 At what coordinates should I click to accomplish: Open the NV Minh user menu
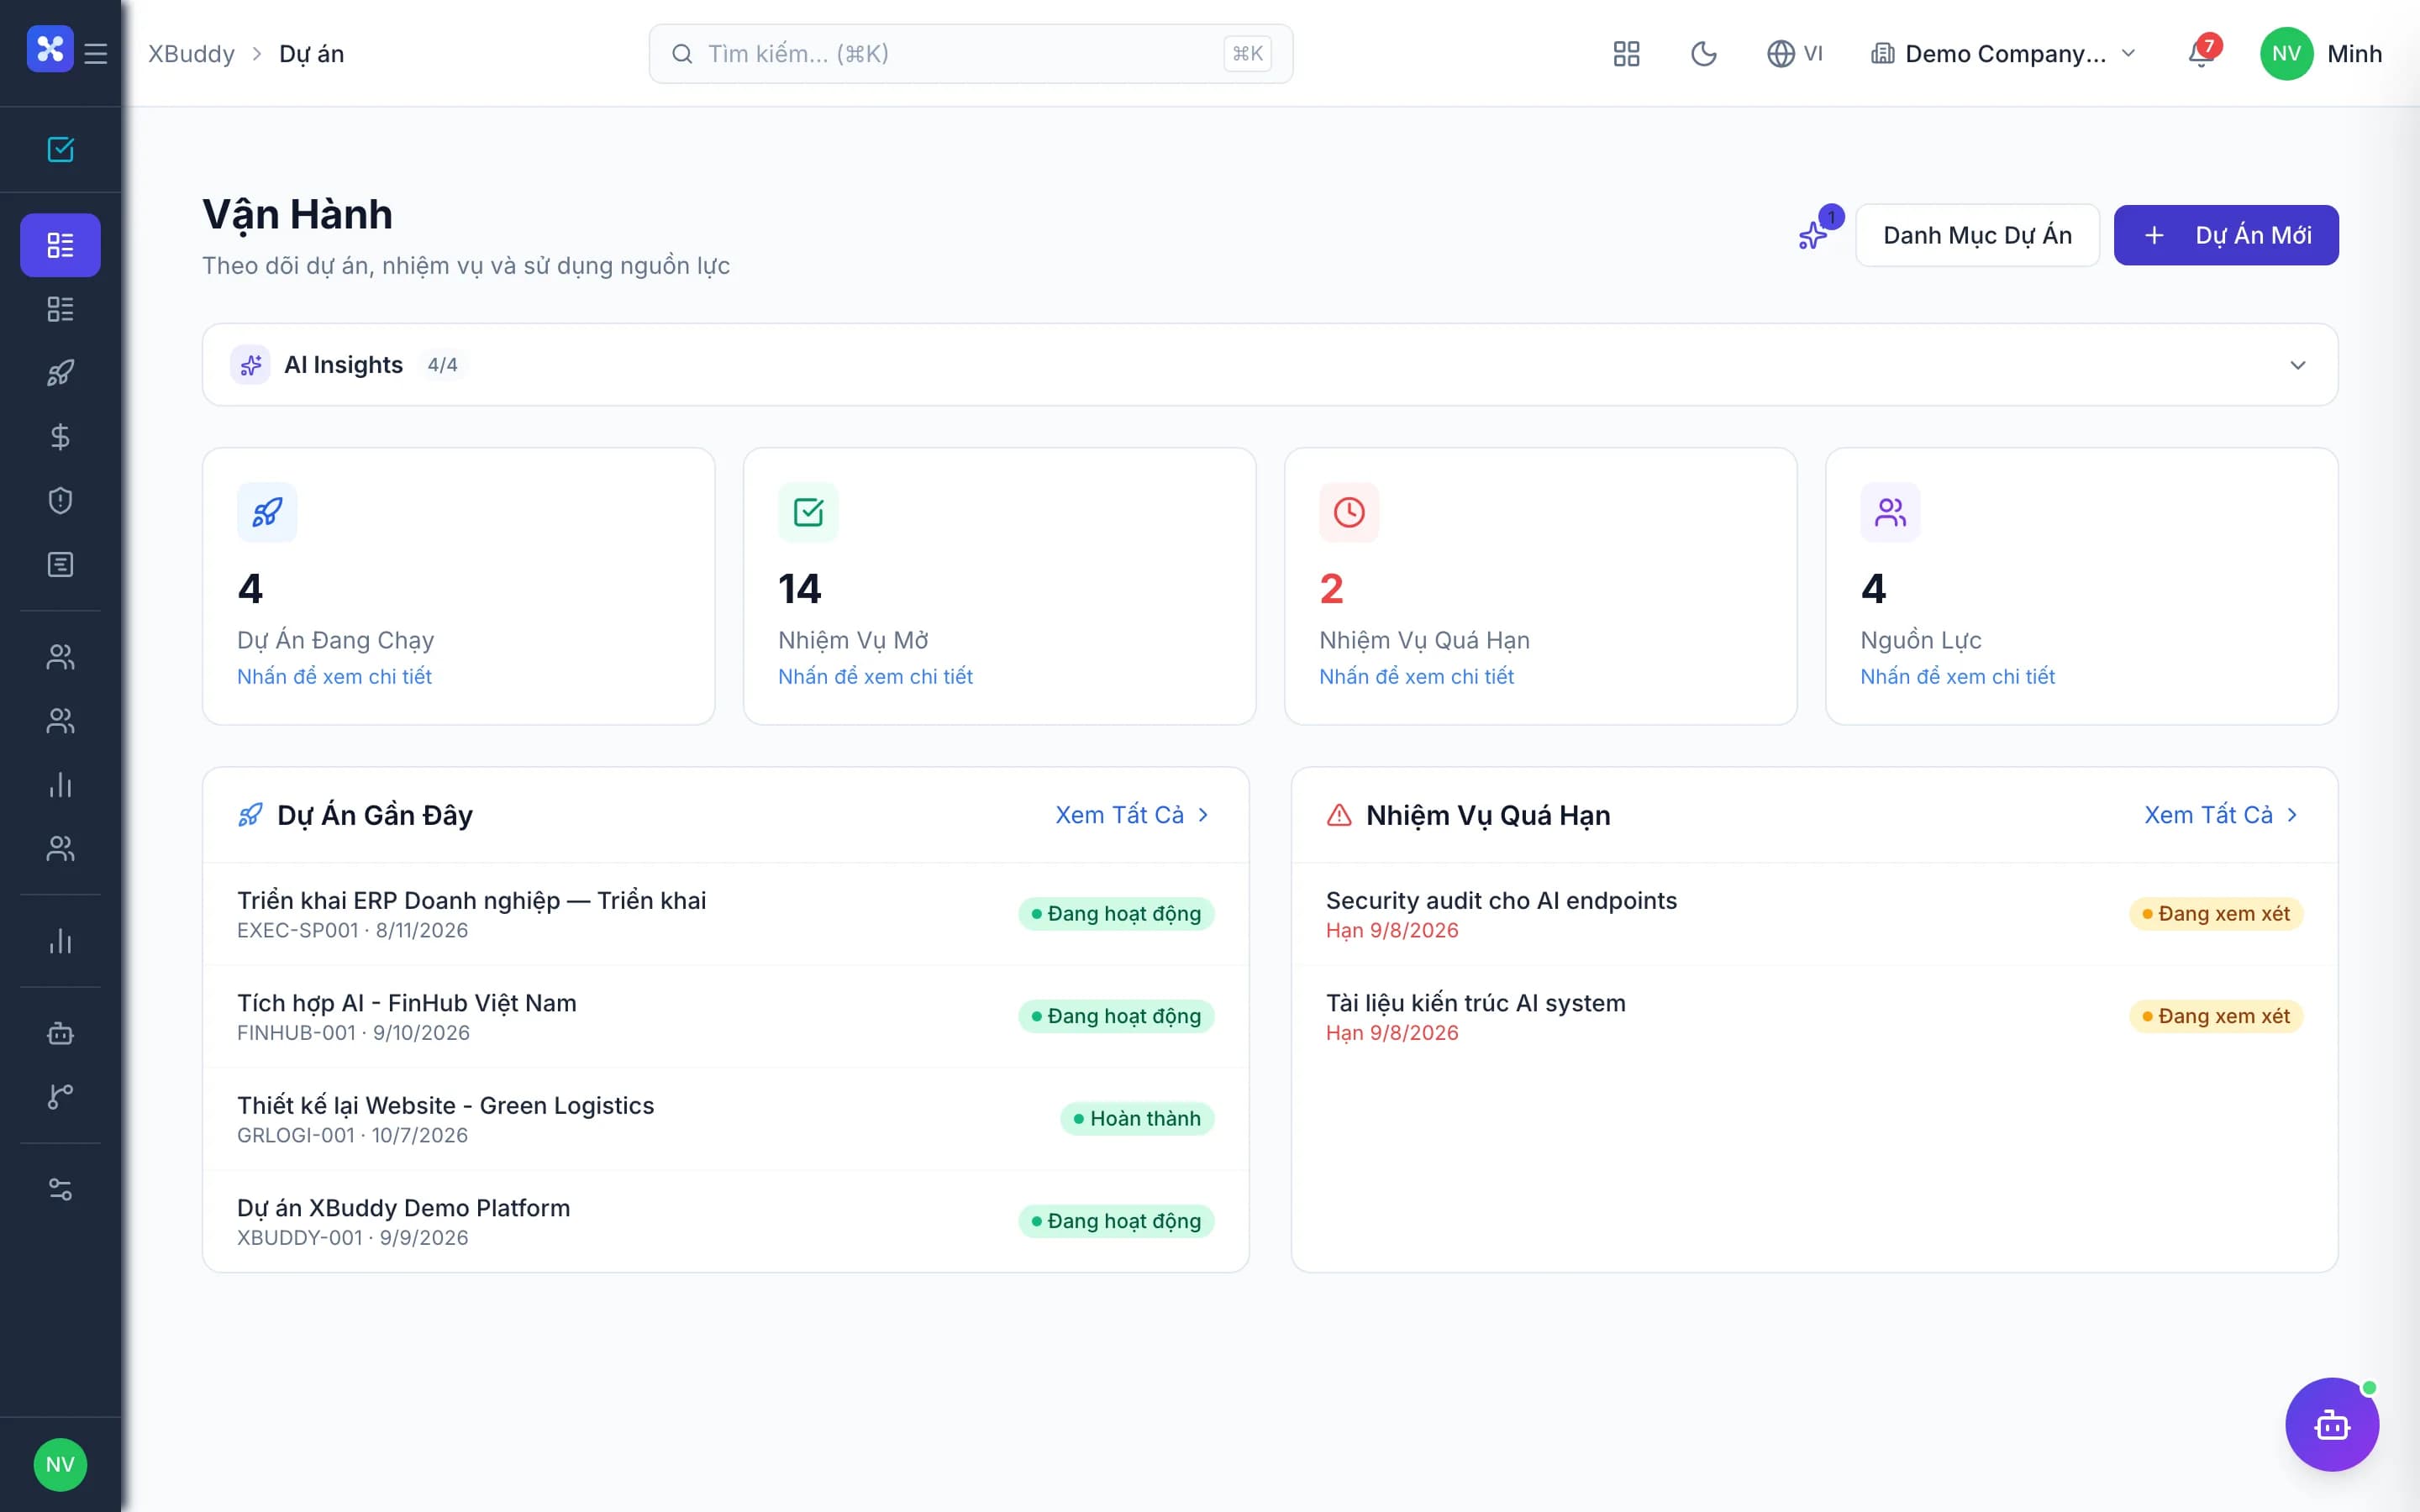point(2321,54)
